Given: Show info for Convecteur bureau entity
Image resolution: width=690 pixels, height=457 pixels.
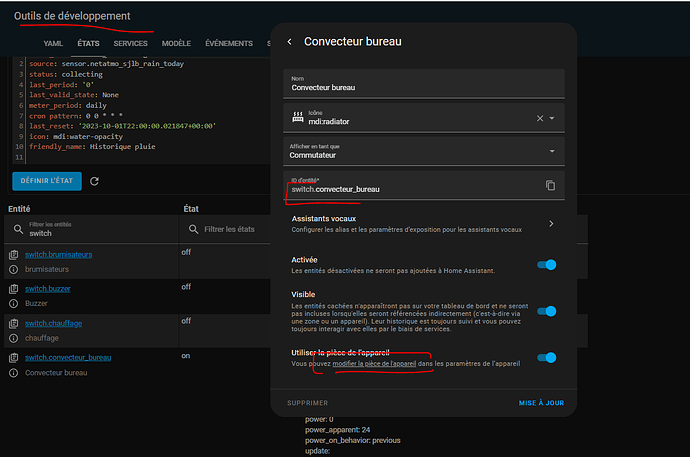Looking at the screenshot, I should [x=14, y=373].
